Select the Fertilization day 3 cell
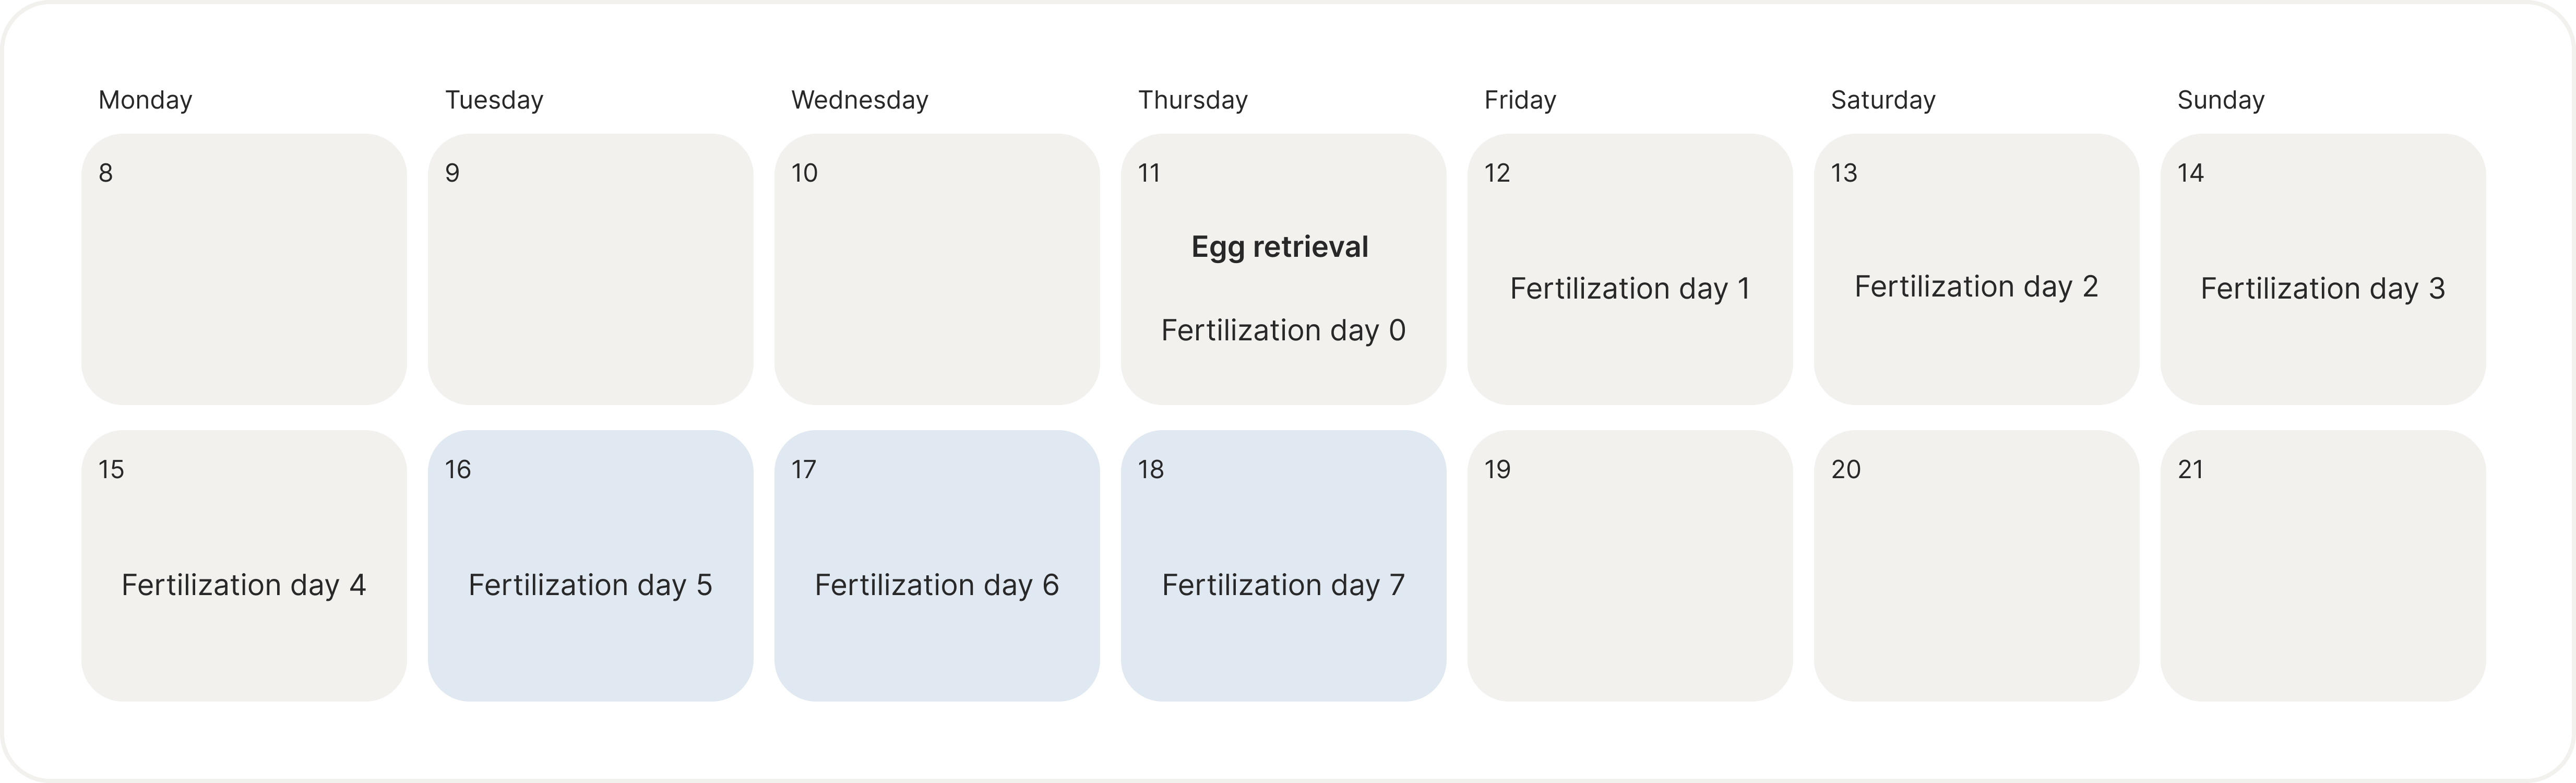Image resolution: width=2576 pixels, height=783 pixels. [x=2323, y=269]
